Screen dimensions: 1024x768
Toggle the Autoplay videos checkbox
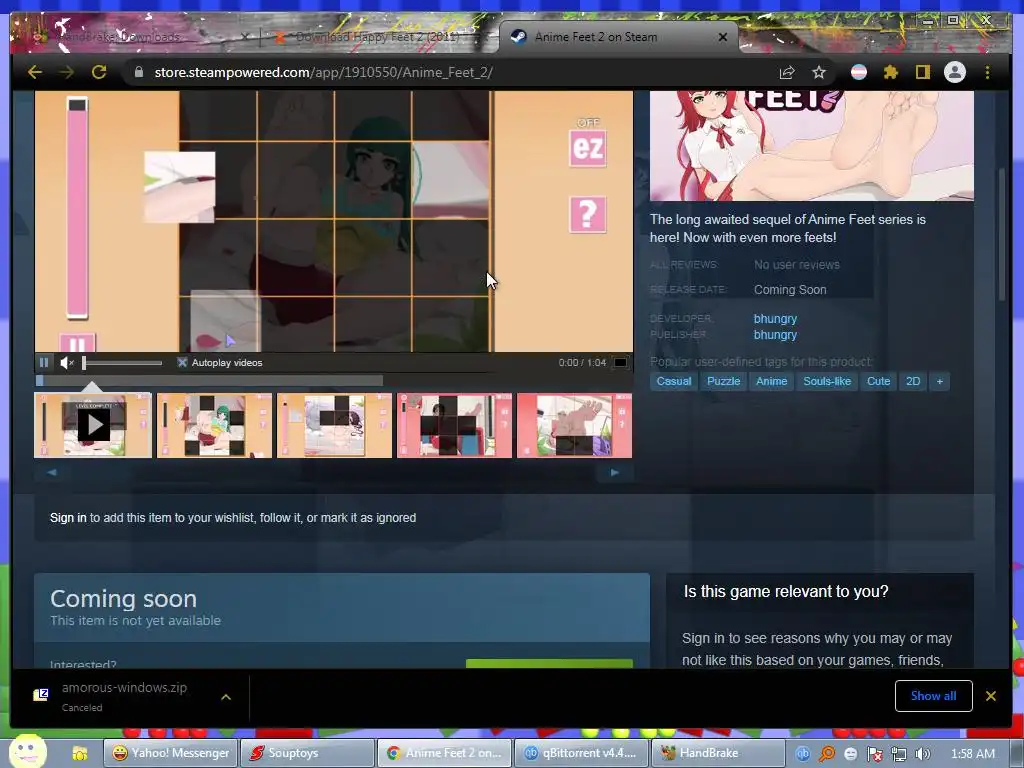click(x=182, y=362)
